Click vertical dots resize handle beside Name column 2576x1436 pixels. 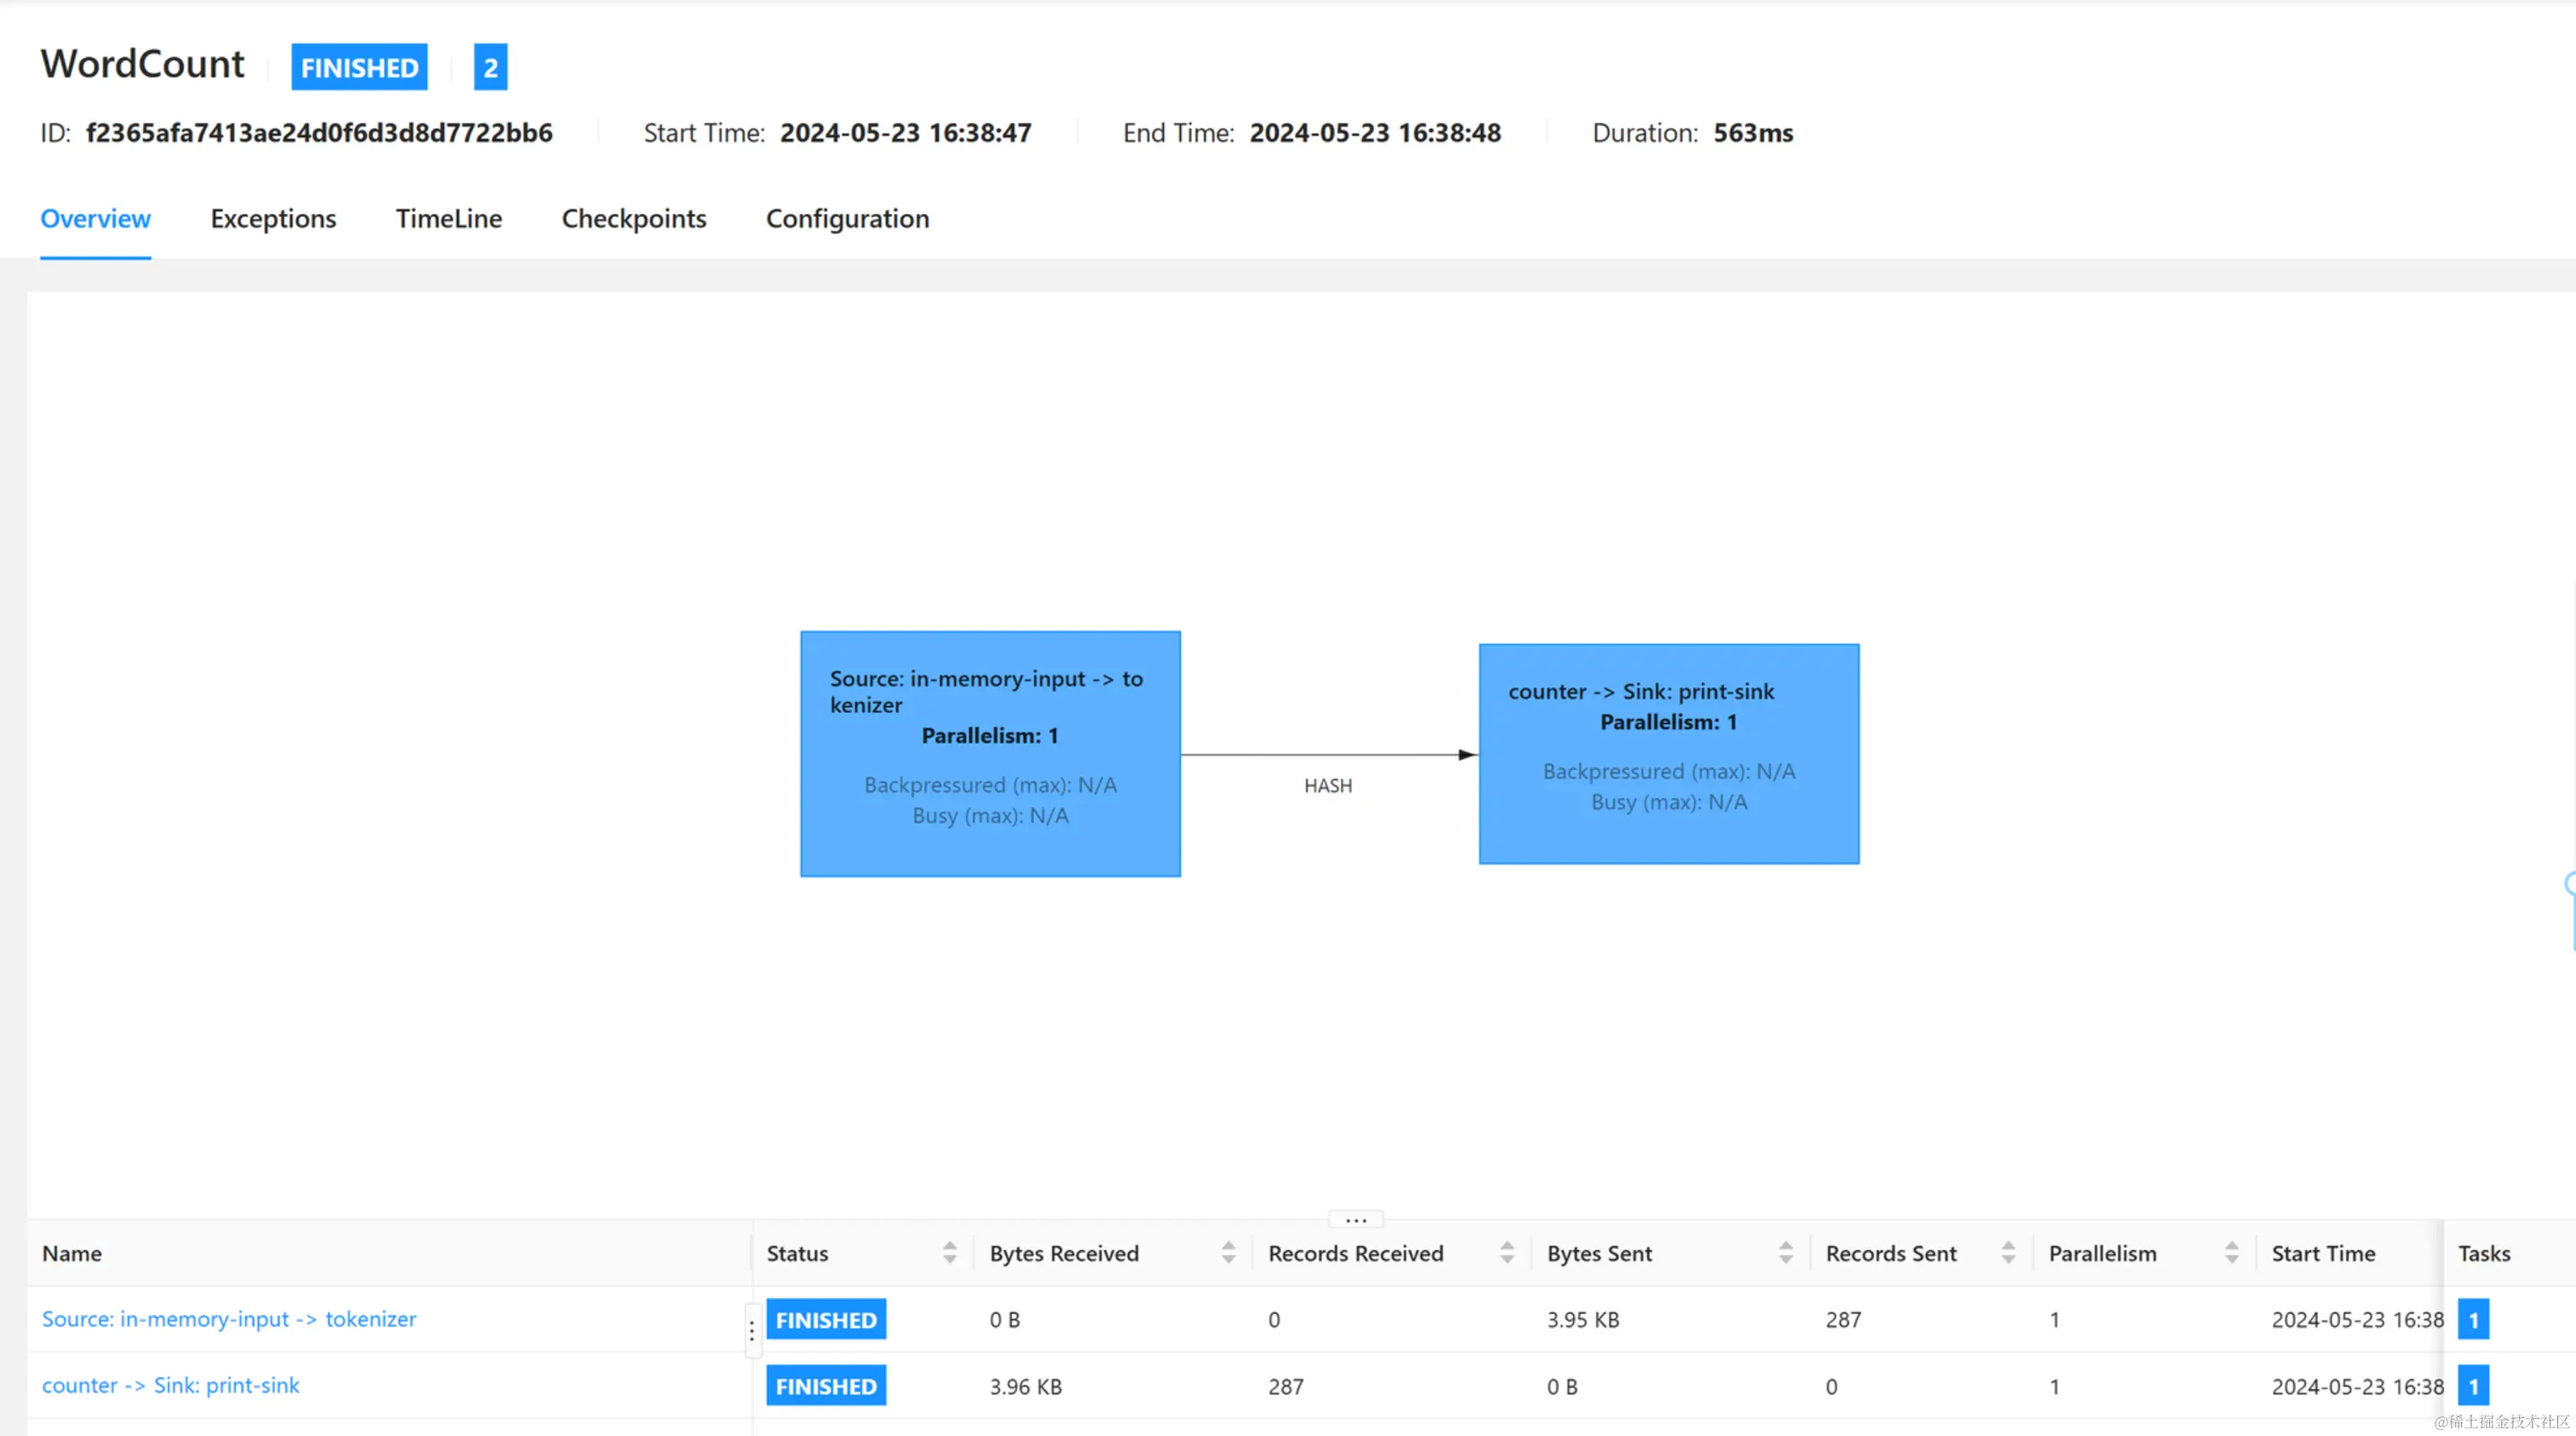[x=752, y=1331]
